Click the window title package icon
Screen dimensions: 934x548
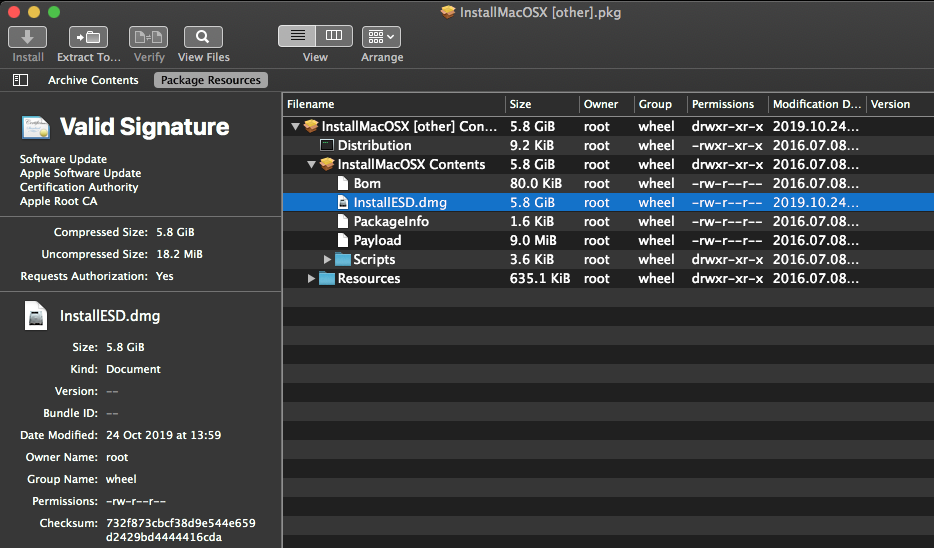point(448,12)
